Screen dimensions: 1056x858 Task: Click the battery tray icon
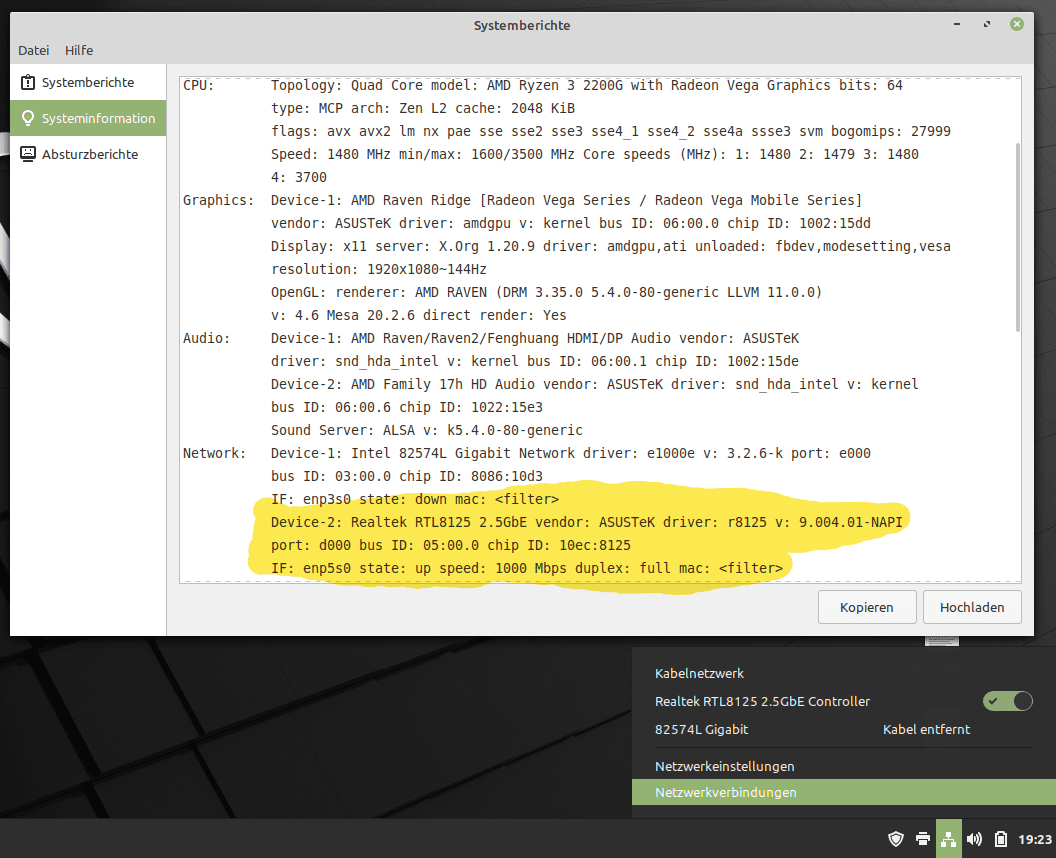(x=1001, y=838)
